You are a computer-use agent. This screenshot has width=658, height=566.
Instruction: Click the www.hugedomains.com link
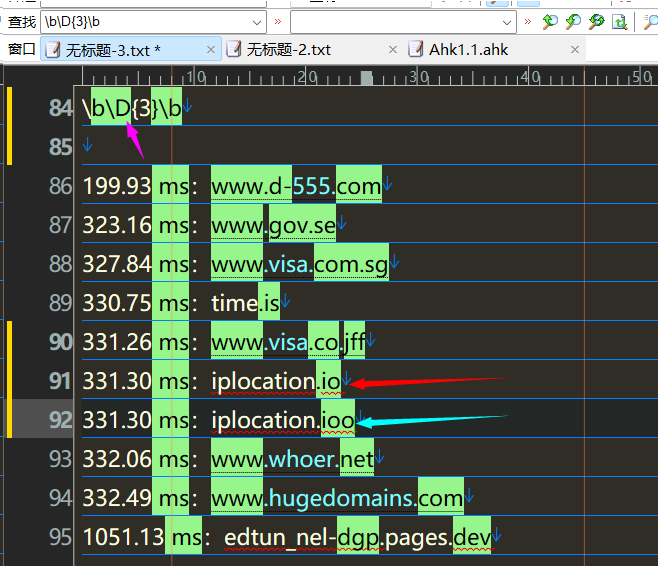[x=337, y=498]
